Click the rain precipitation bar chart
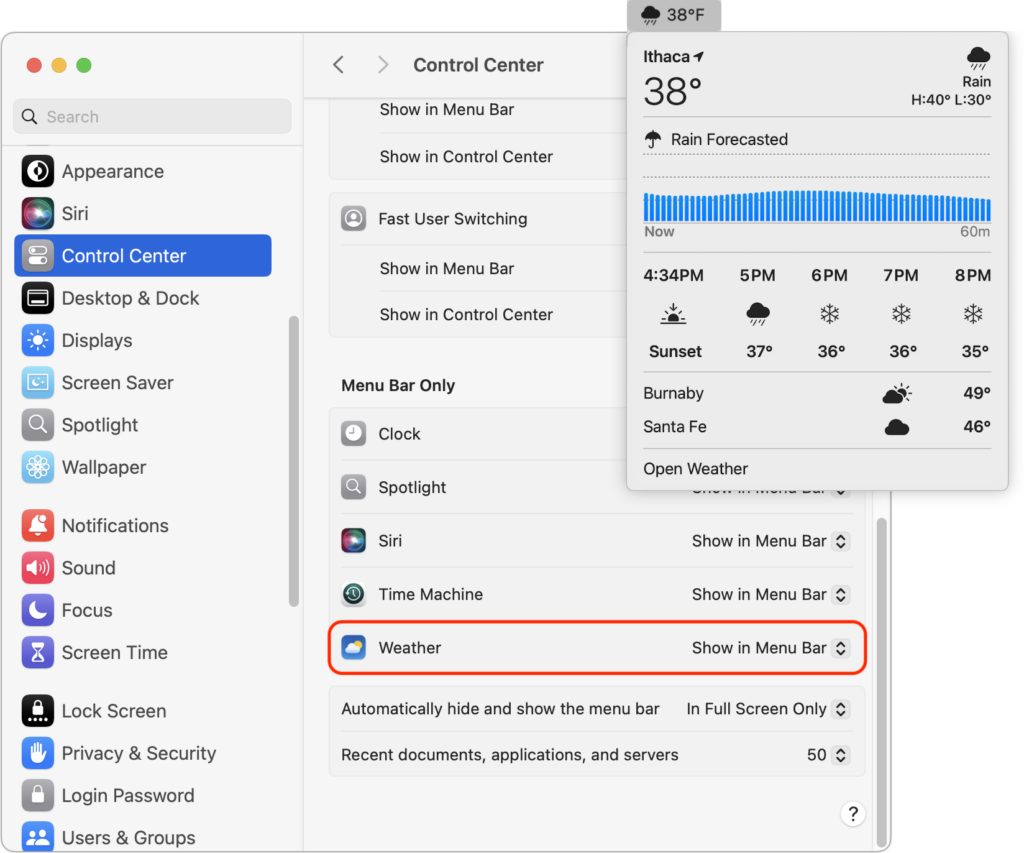1024x853 pixels. click(x=817, y=206)
